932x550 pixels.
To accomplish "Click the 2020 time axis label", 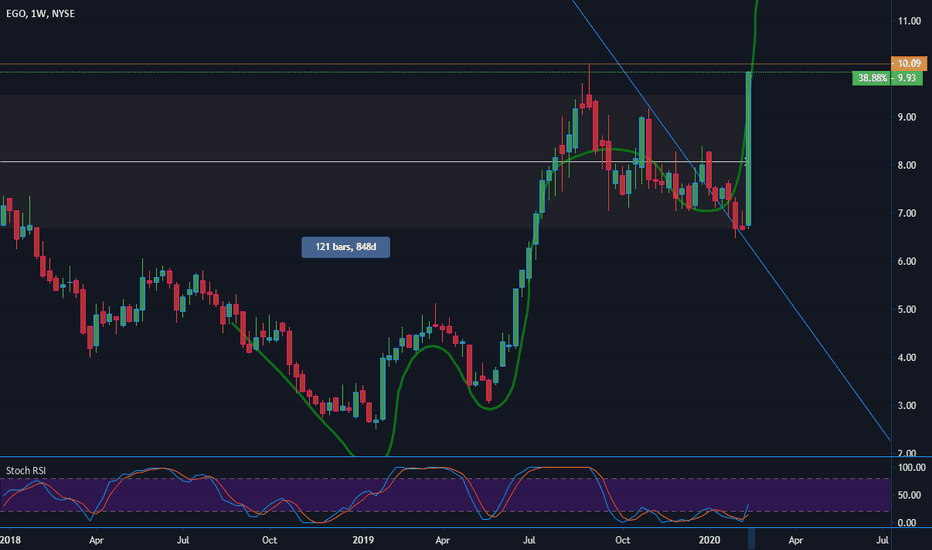I will pyautogui.click(x=709, y=540).
